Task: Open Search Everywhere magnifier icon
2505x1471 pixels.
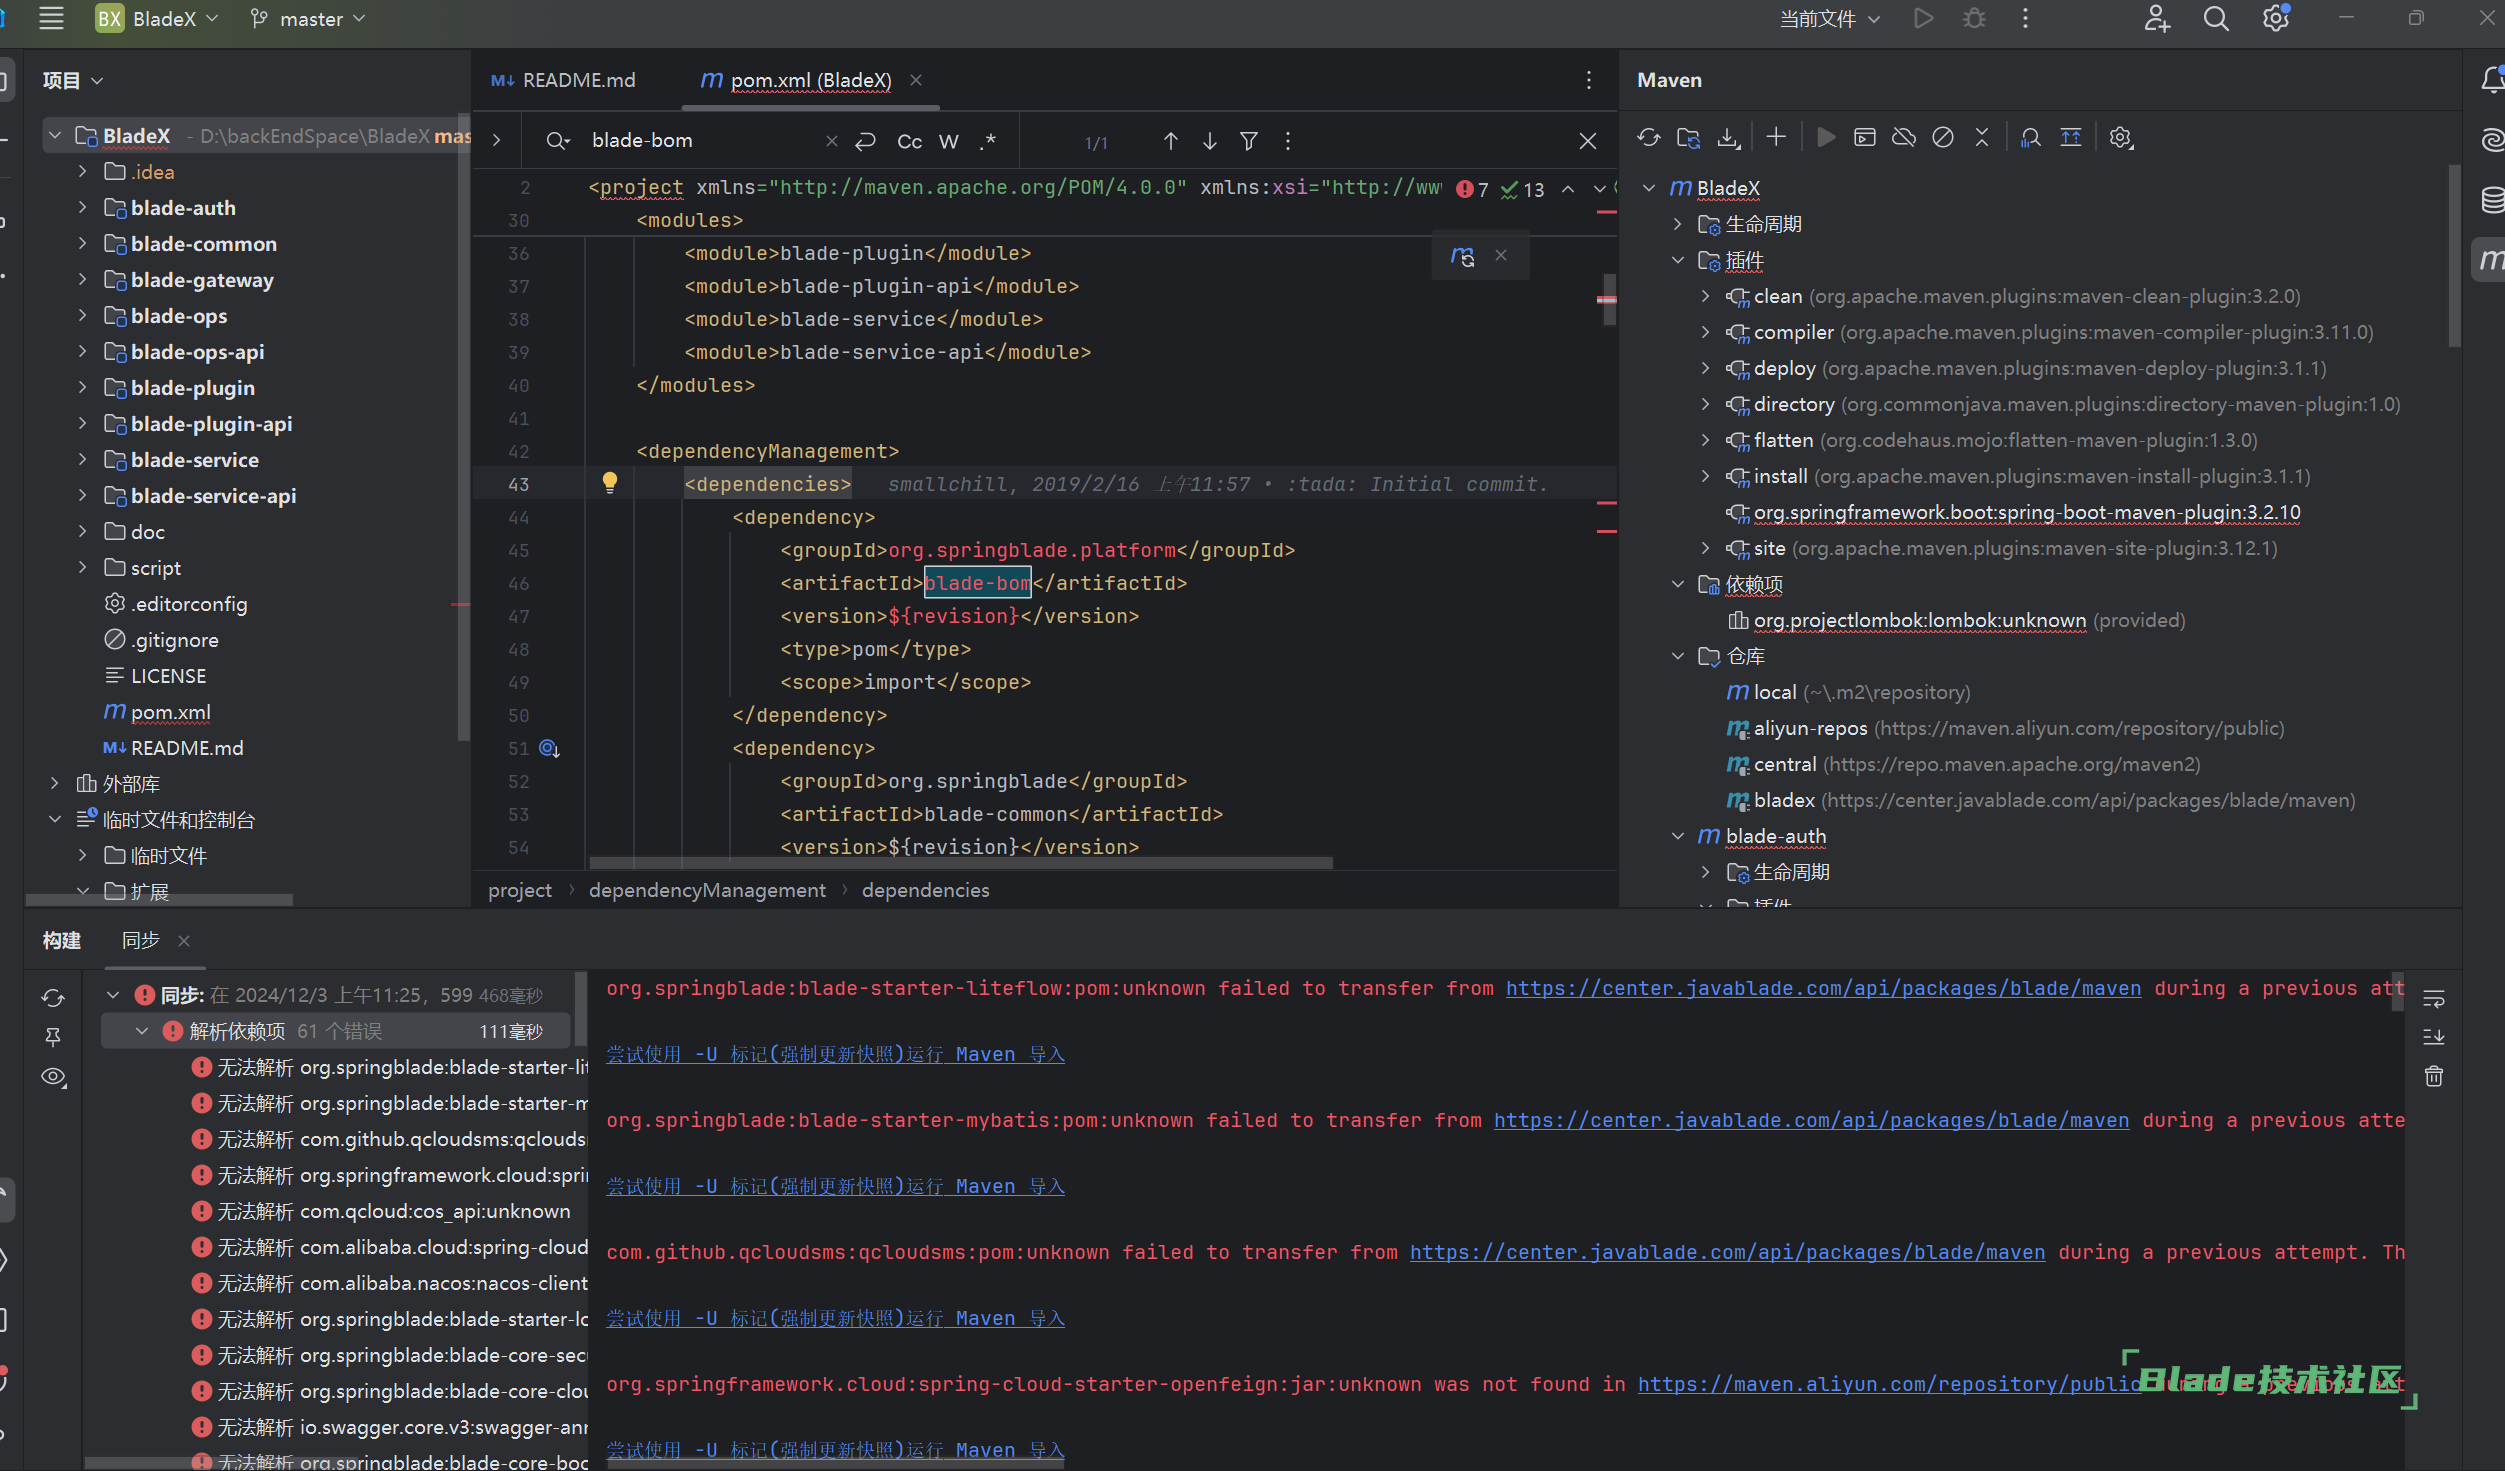Action: [2216, 18]
